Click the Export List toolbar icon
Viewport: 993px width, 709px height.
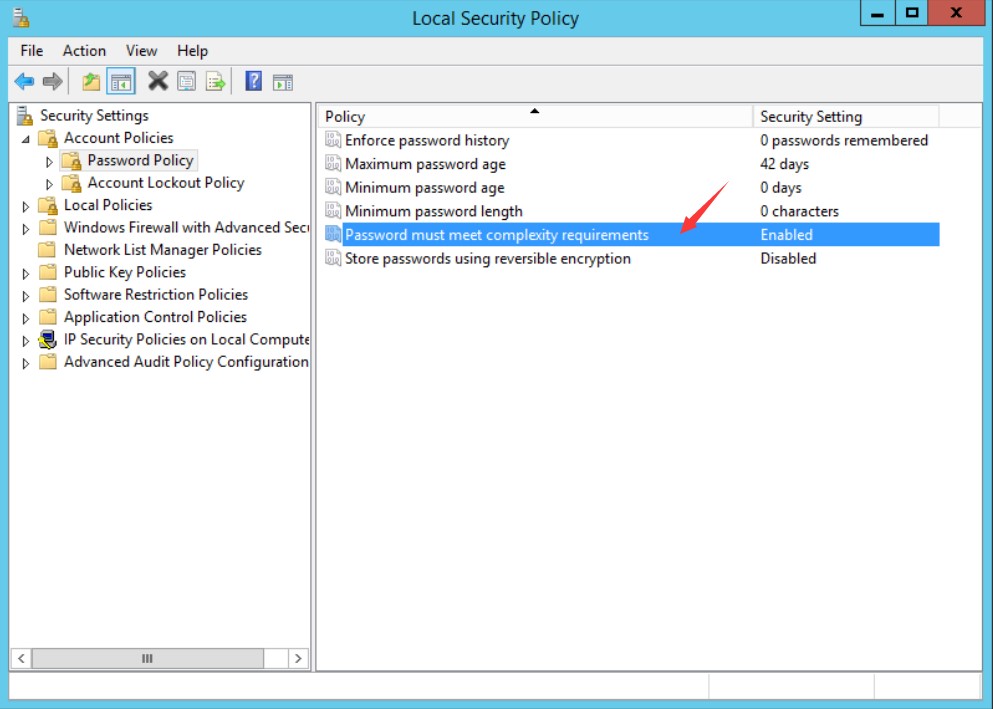coord(216,81)
